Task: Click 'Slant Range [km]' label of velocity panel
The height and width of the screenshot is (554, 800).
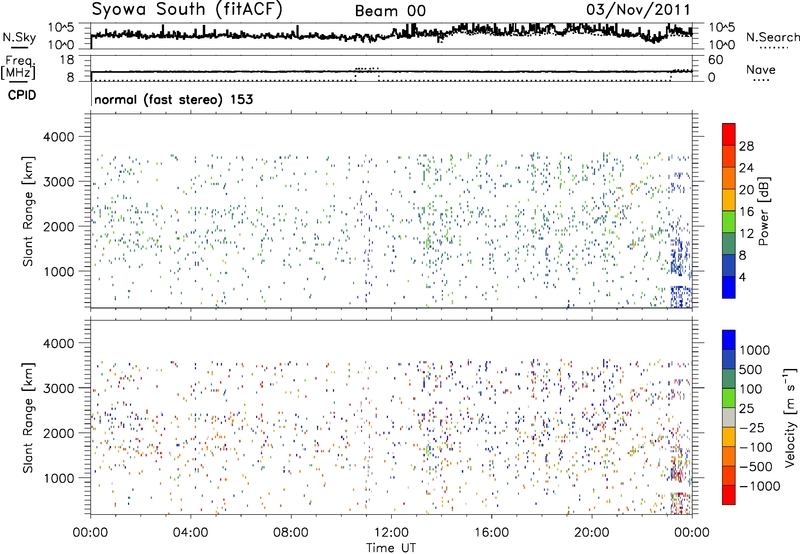Action: tap(28, 418)
